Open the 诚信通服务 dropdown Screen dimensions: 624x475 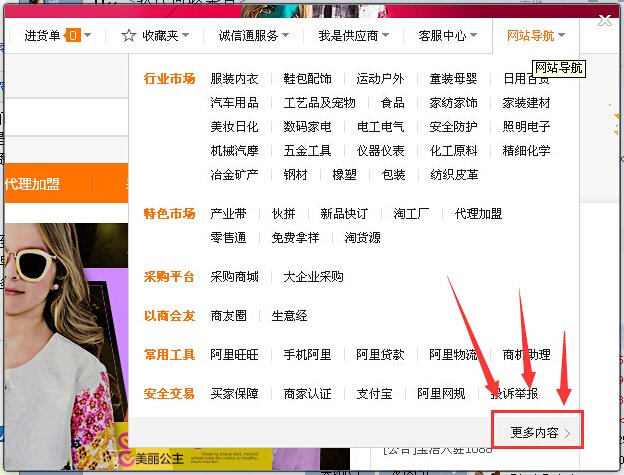click(x=254, y=35)
